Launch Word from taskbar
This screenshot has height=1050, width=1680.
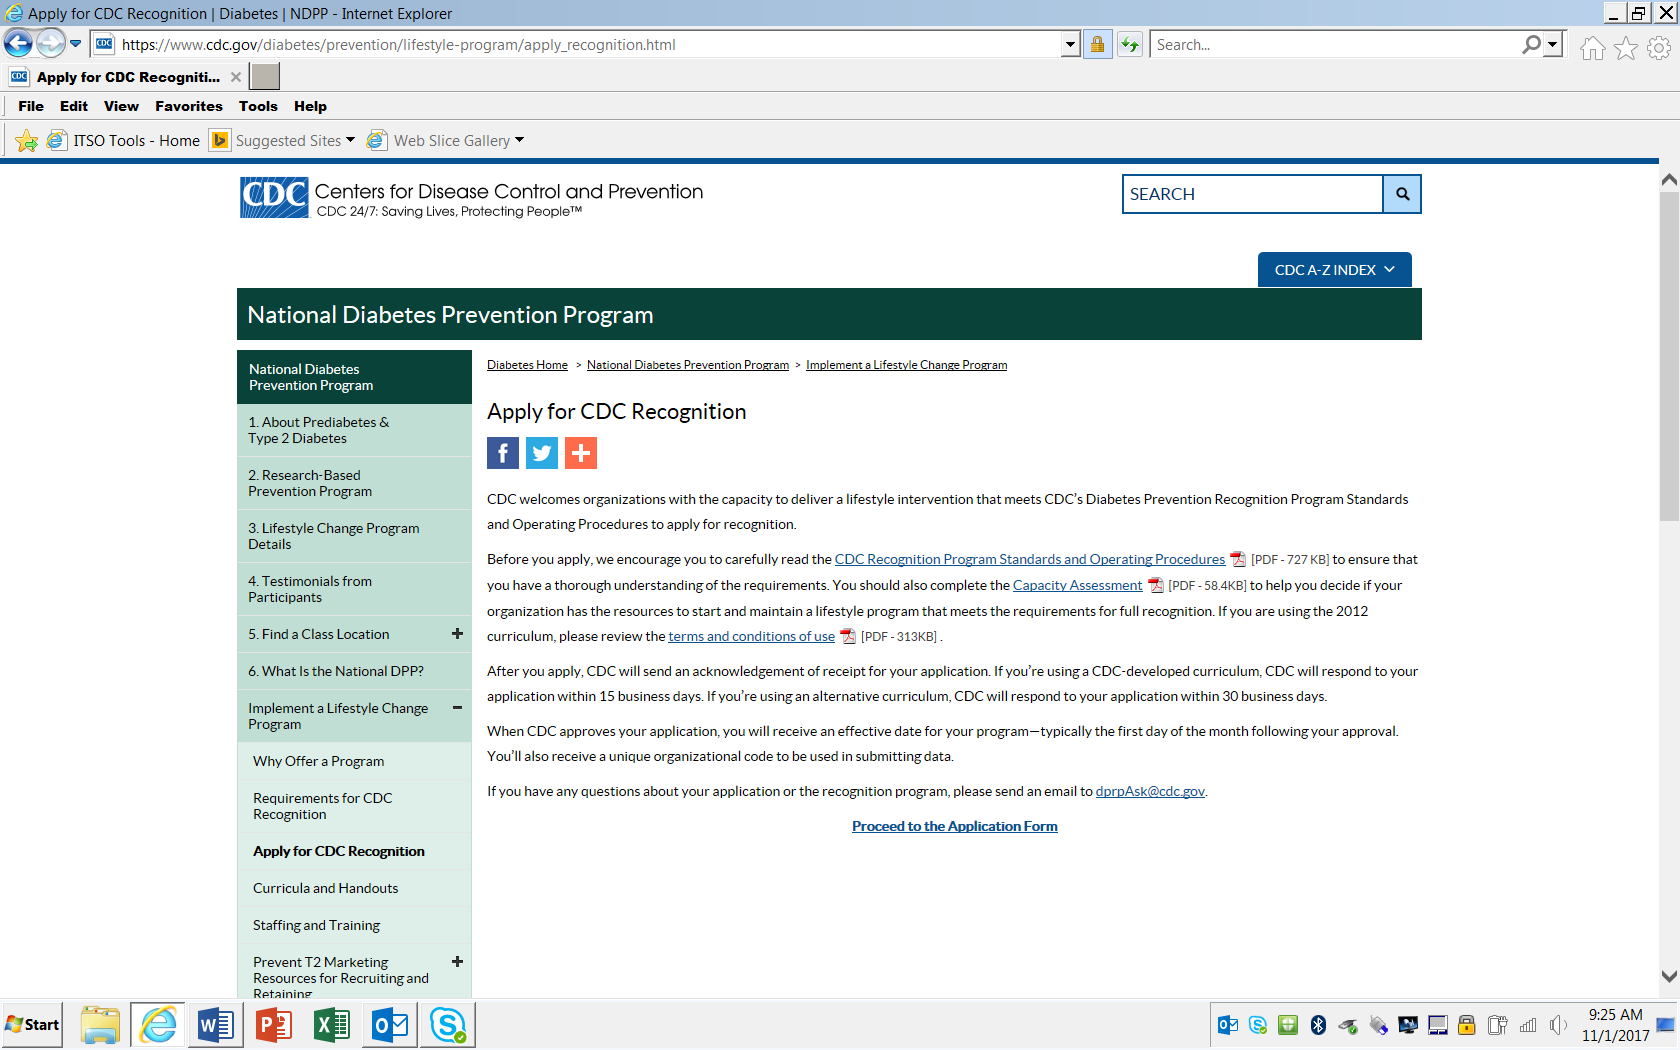click(216, 1025)
